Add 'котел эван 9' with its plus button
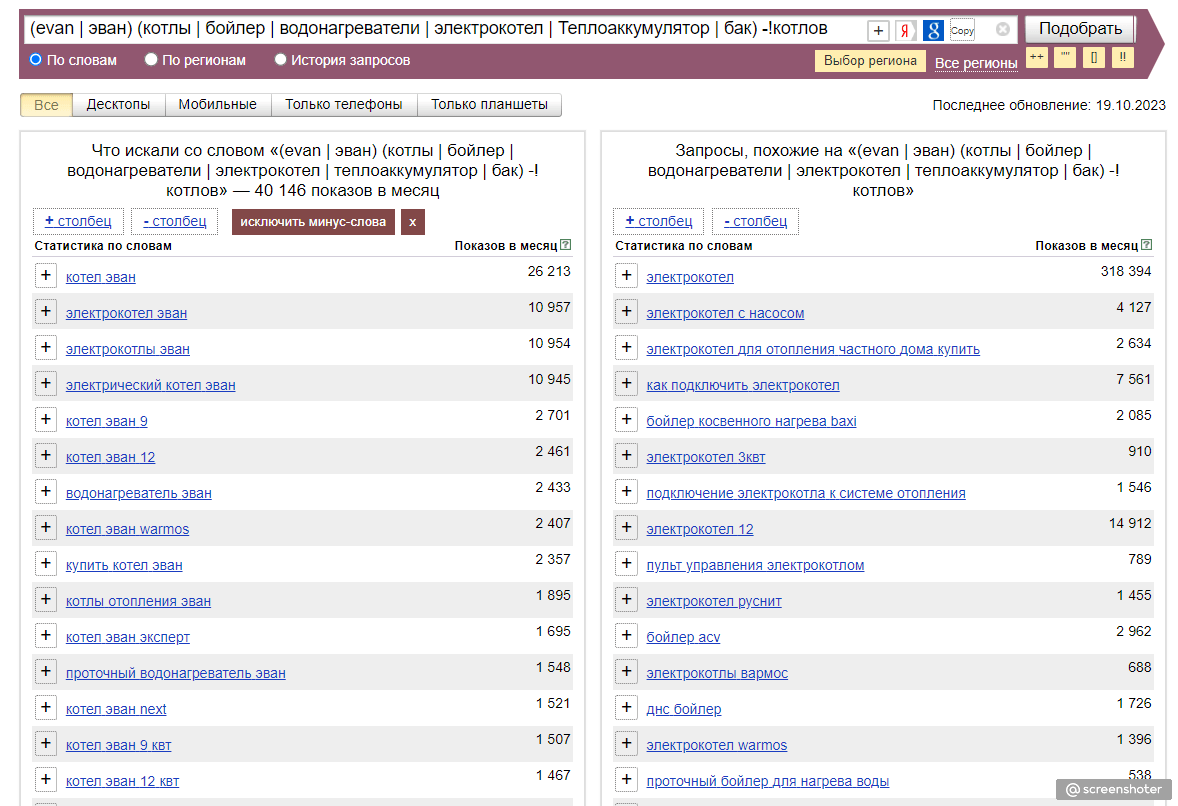1178x806 pixels. (x=46, y=420)
